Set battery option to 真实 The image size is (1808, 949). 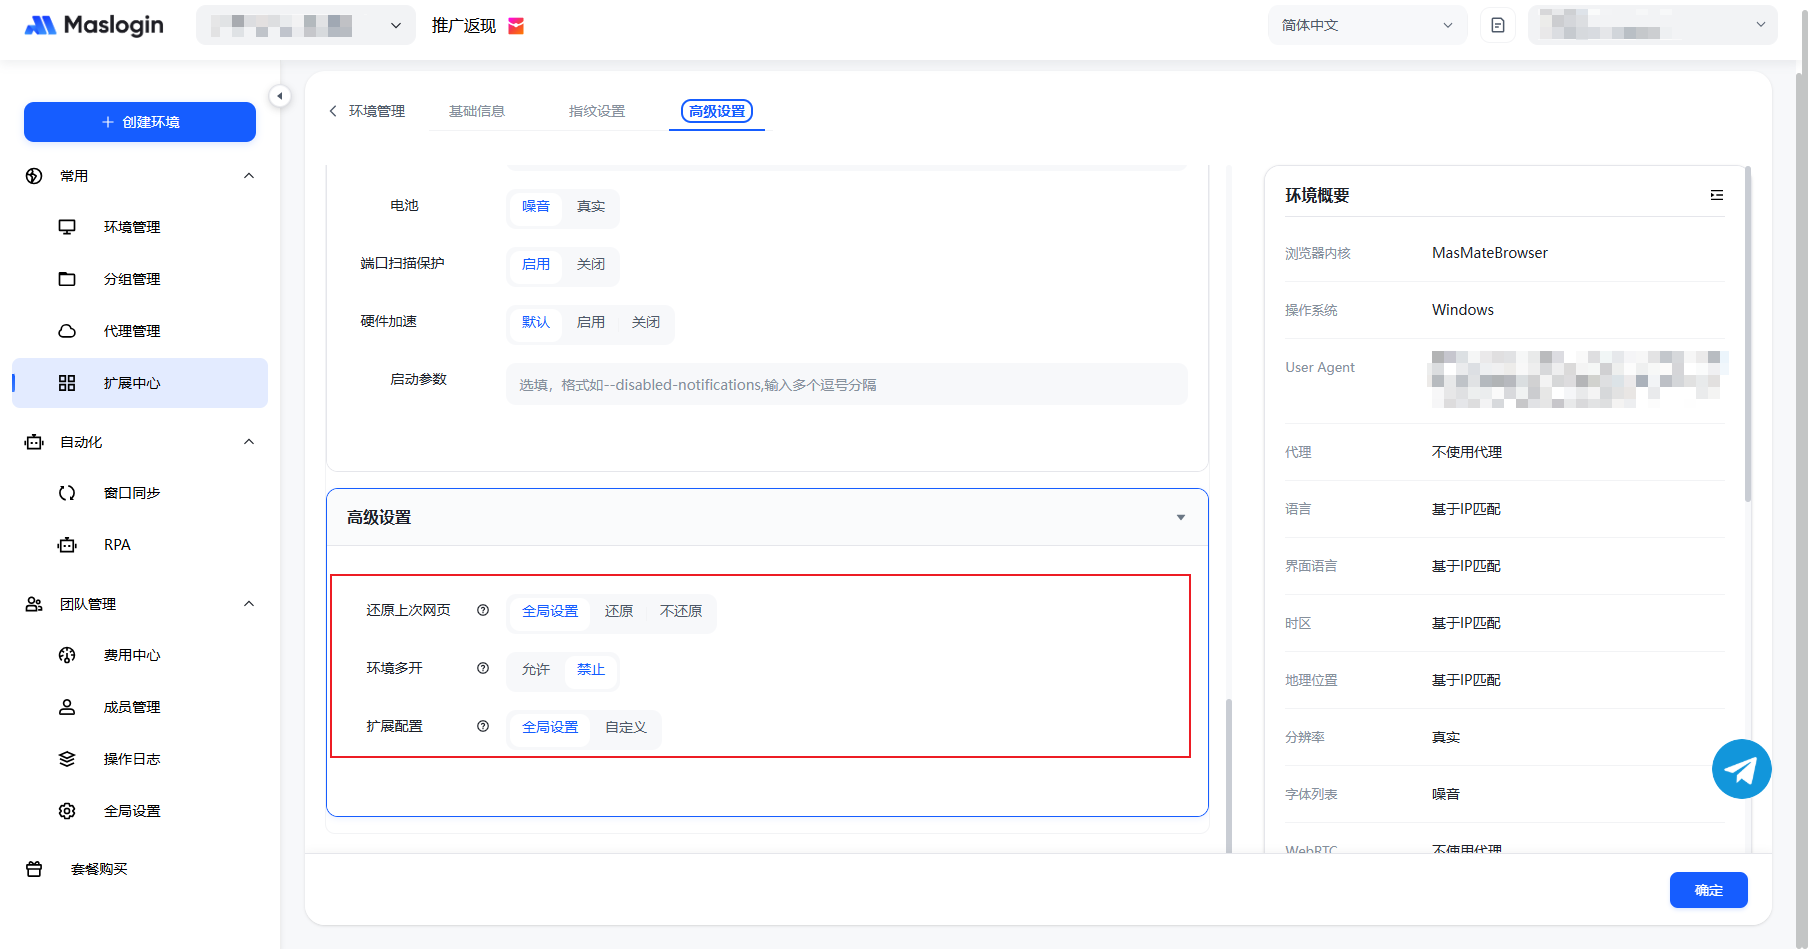pyautogui.click(x=591, y=207)
